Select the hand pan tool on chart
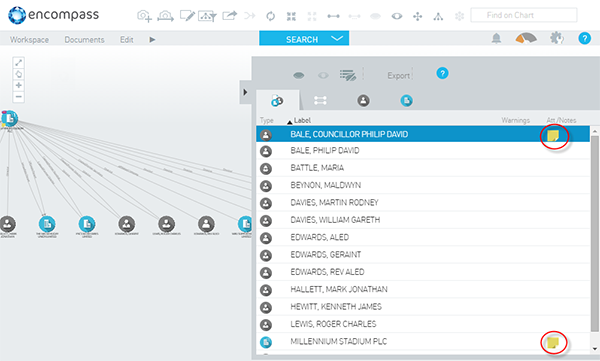 click(18, 74)
